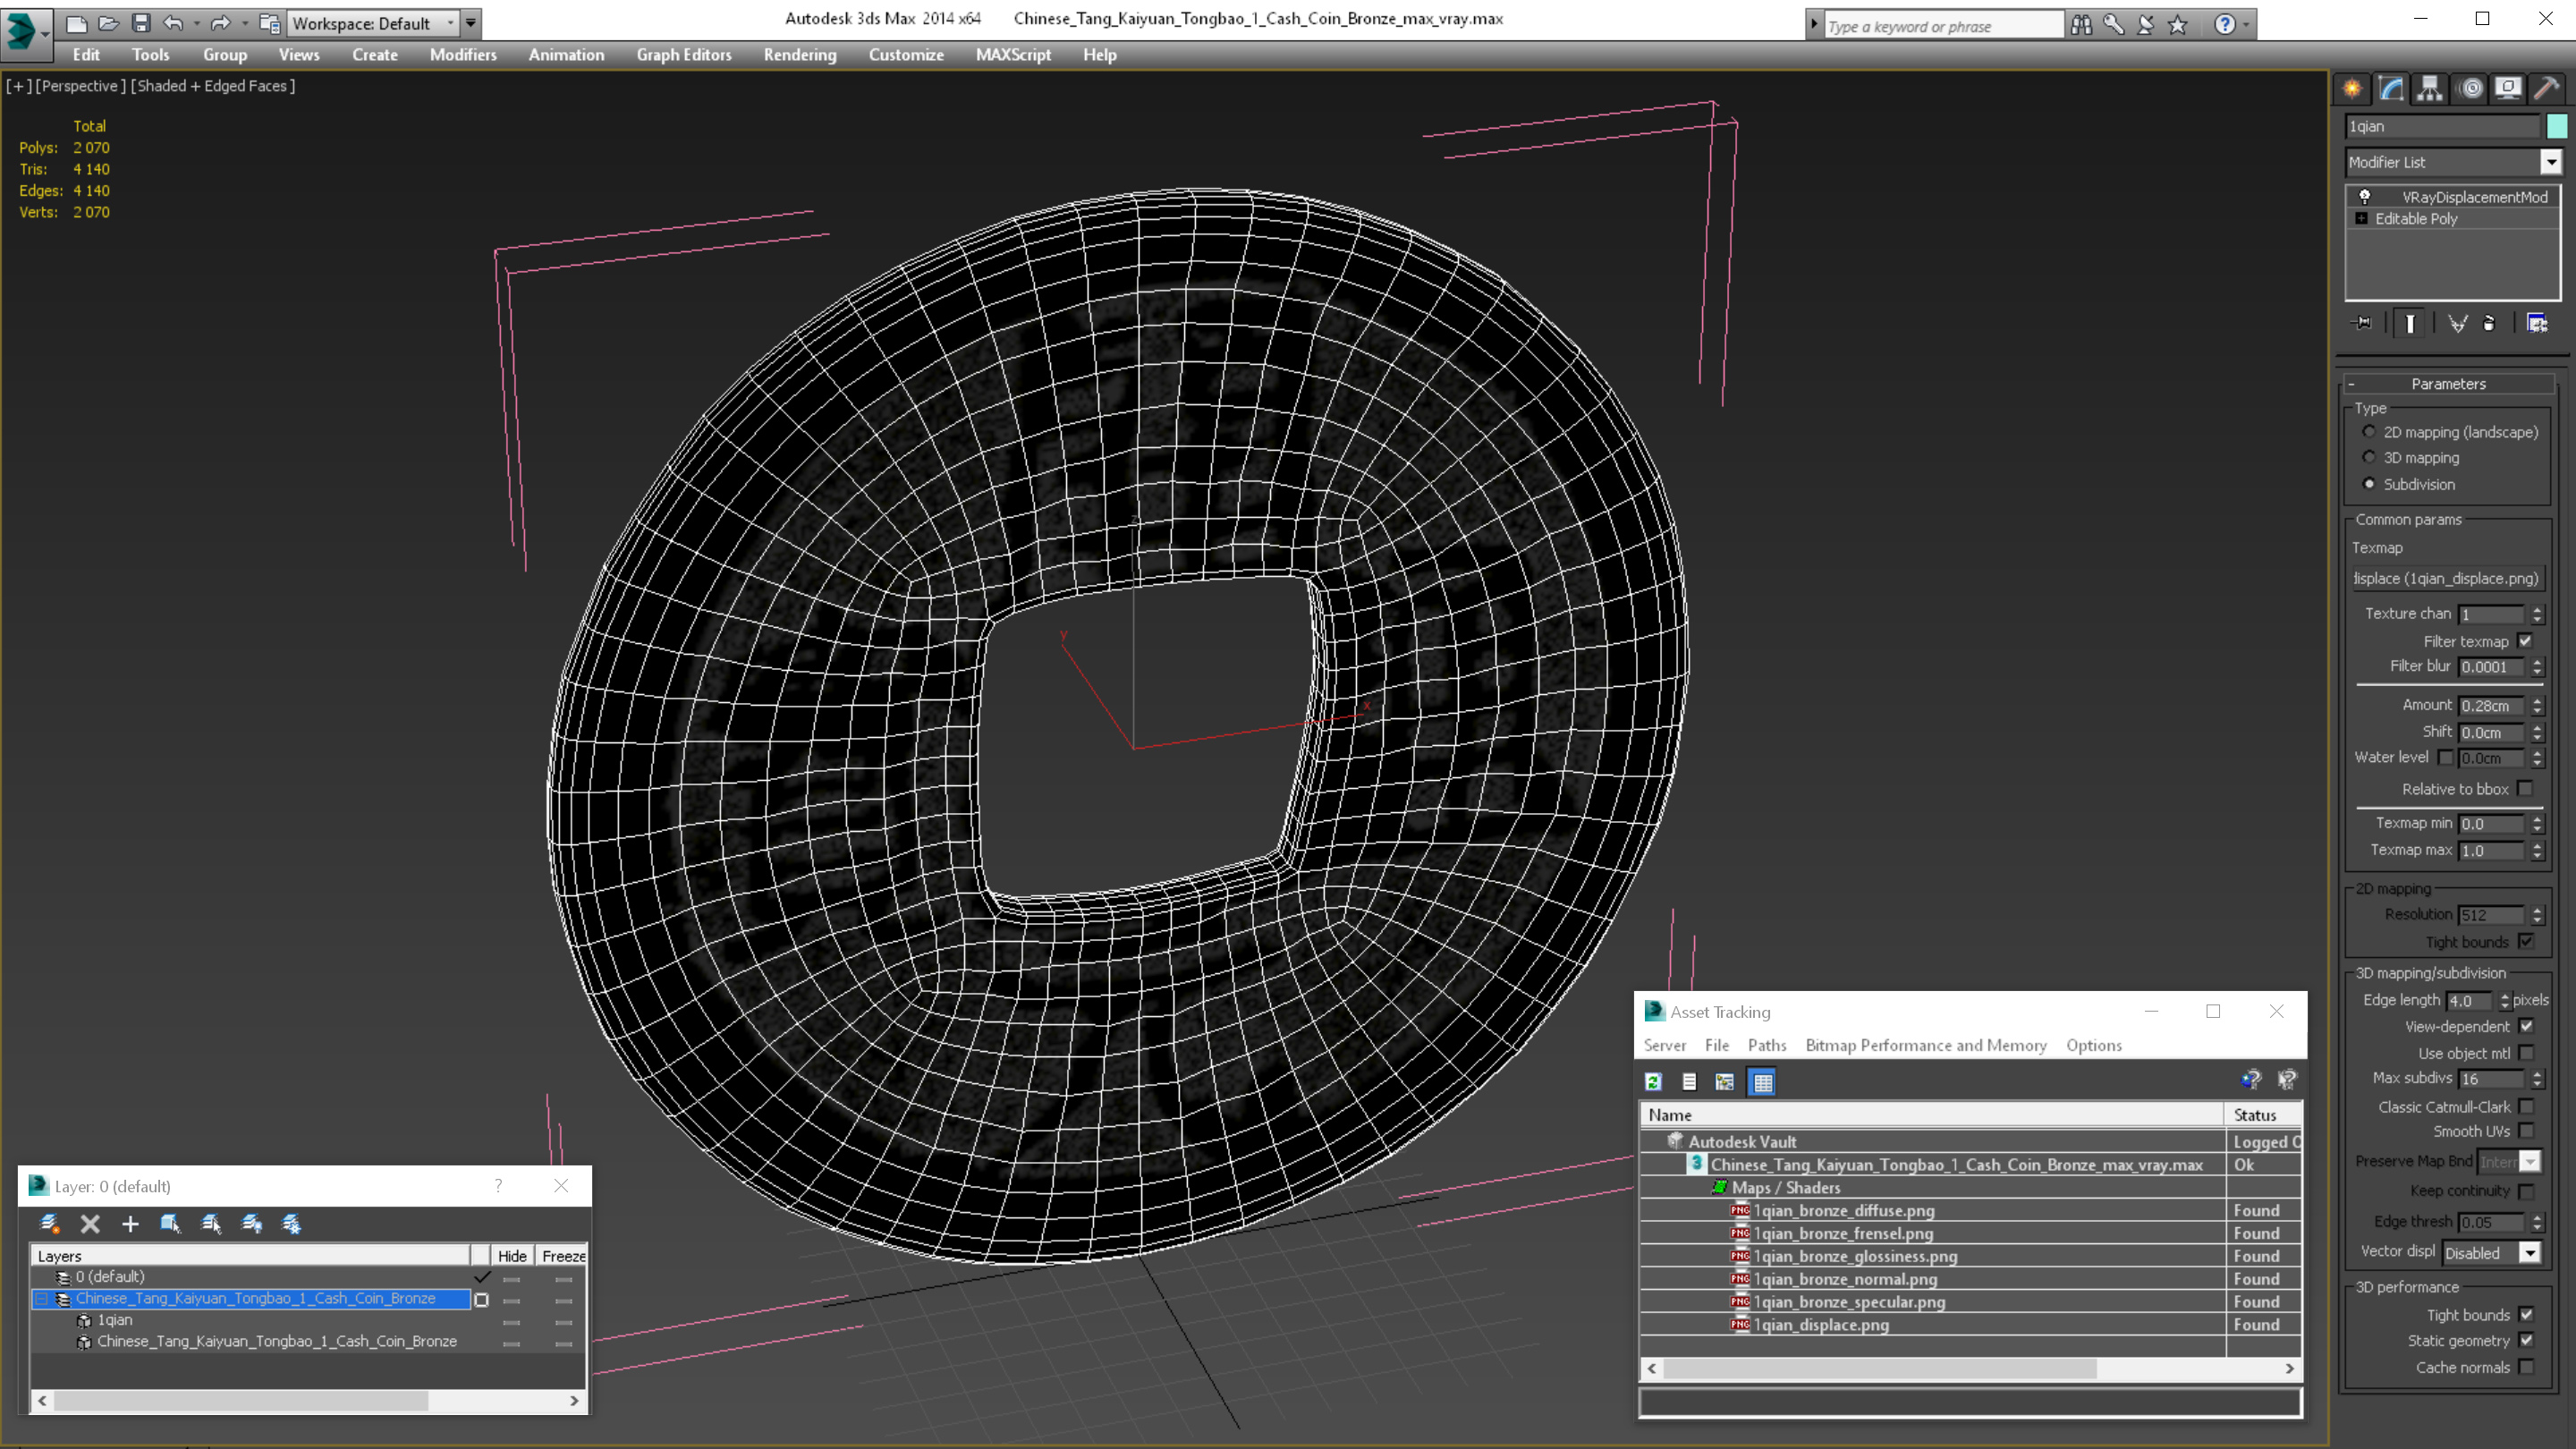Select Subdivision radio button
The width and height of the screenshot is (2576, 1449).
tap(2369, 484)
